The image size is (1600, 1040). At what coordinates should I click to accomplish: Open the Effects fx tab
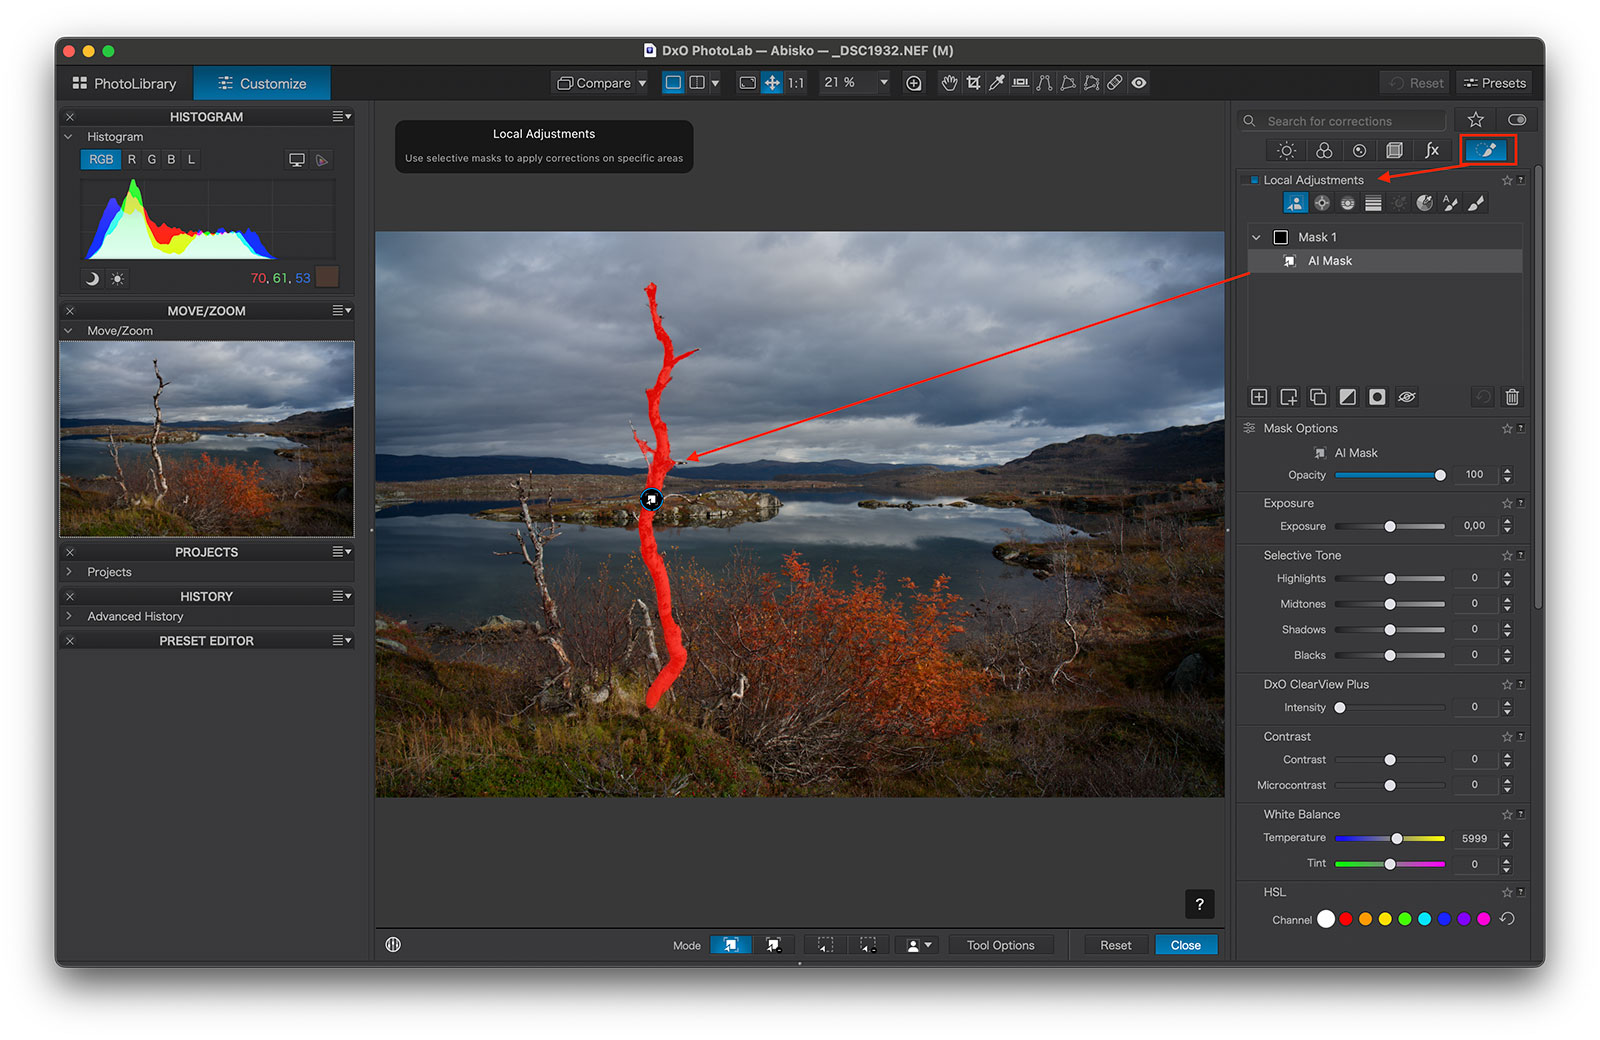coord(1432,150)
